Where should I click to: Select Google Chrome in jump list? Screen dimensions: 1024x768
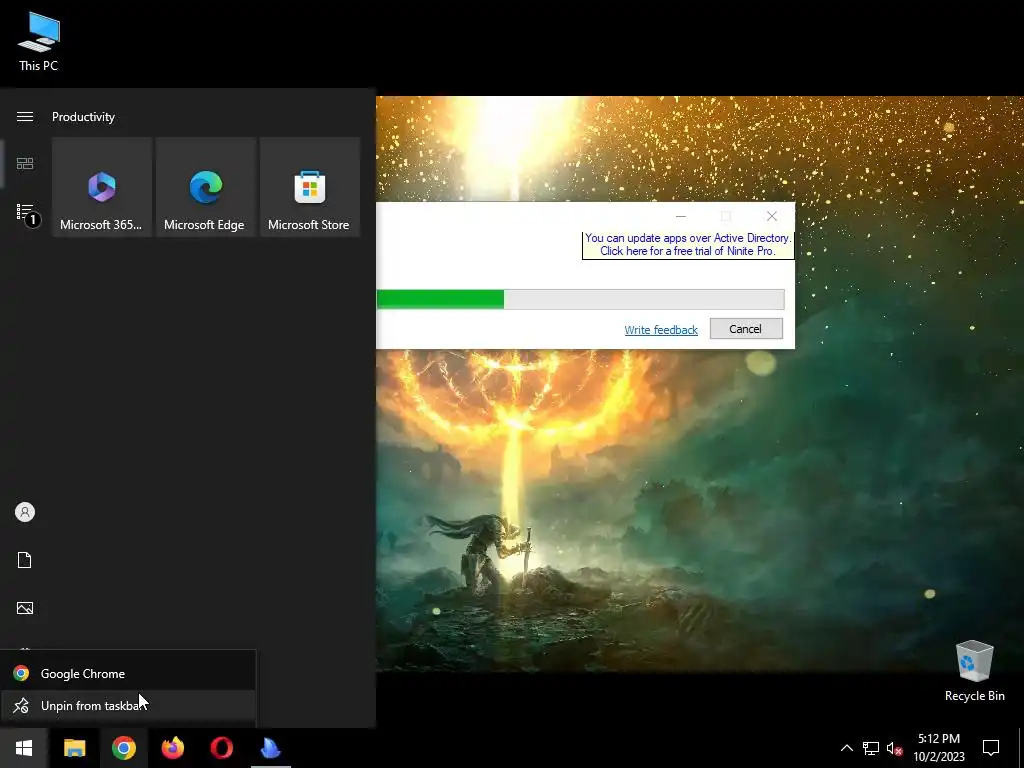point(128,673)
